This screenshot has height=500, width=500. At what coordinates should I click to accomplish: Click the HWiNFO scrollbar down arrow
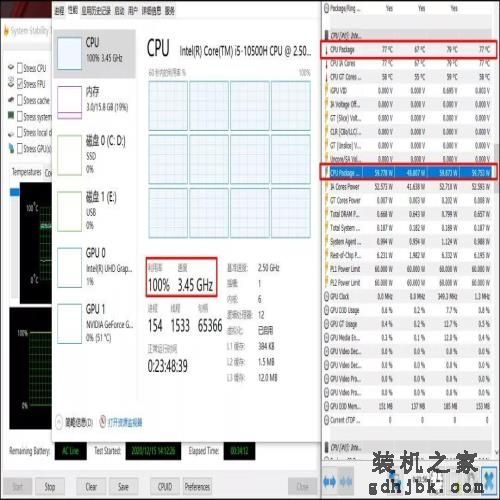pos(497,452)
